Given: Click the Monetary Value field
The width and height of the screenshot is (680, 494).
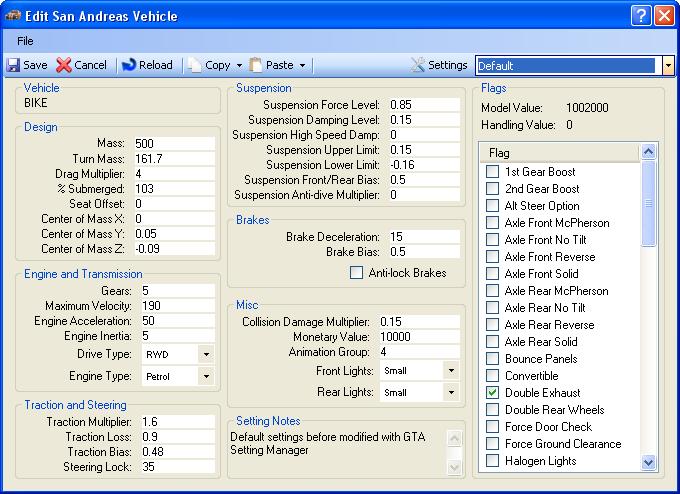Looking at the screenshot, I should [419, 337].
